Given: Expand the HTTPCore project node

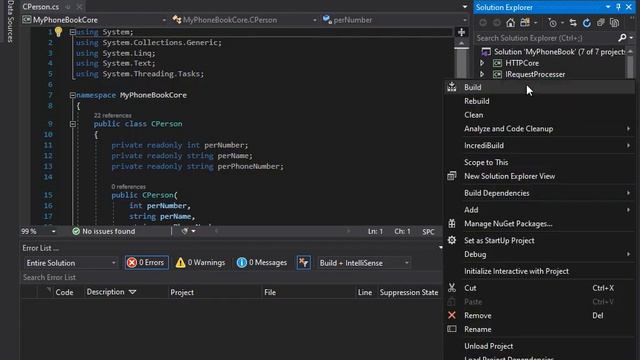Looking at the screenshot, I should [482, 63].
